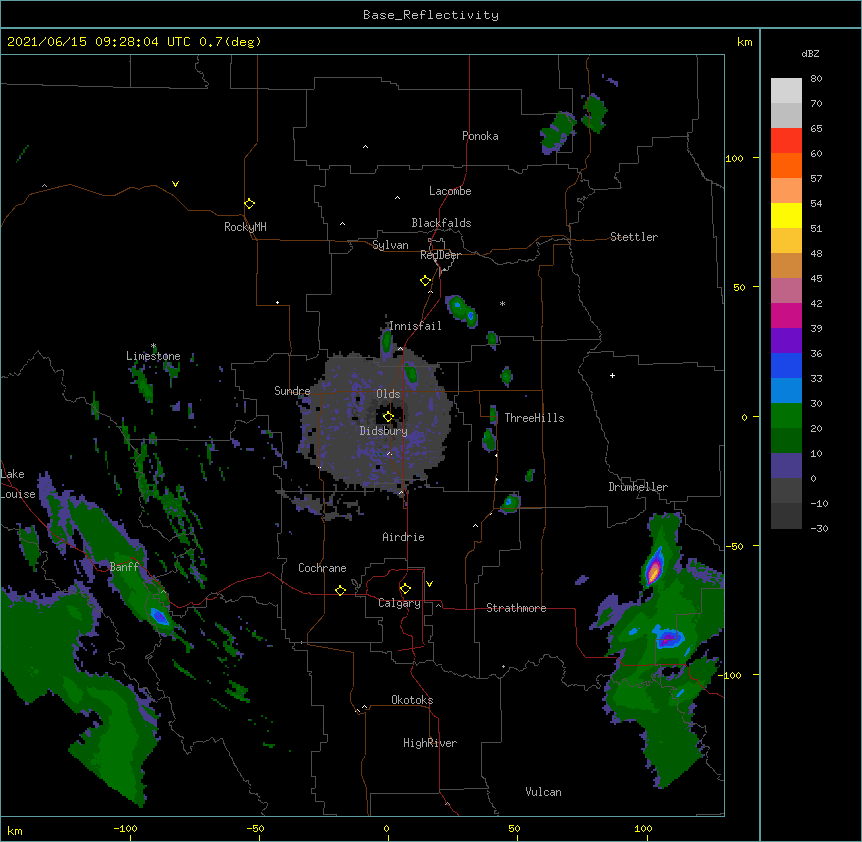Click the dBZ legend heading
Image resolution: width=862 pixels, height=842 pixels.
click(x=810, y=54)
